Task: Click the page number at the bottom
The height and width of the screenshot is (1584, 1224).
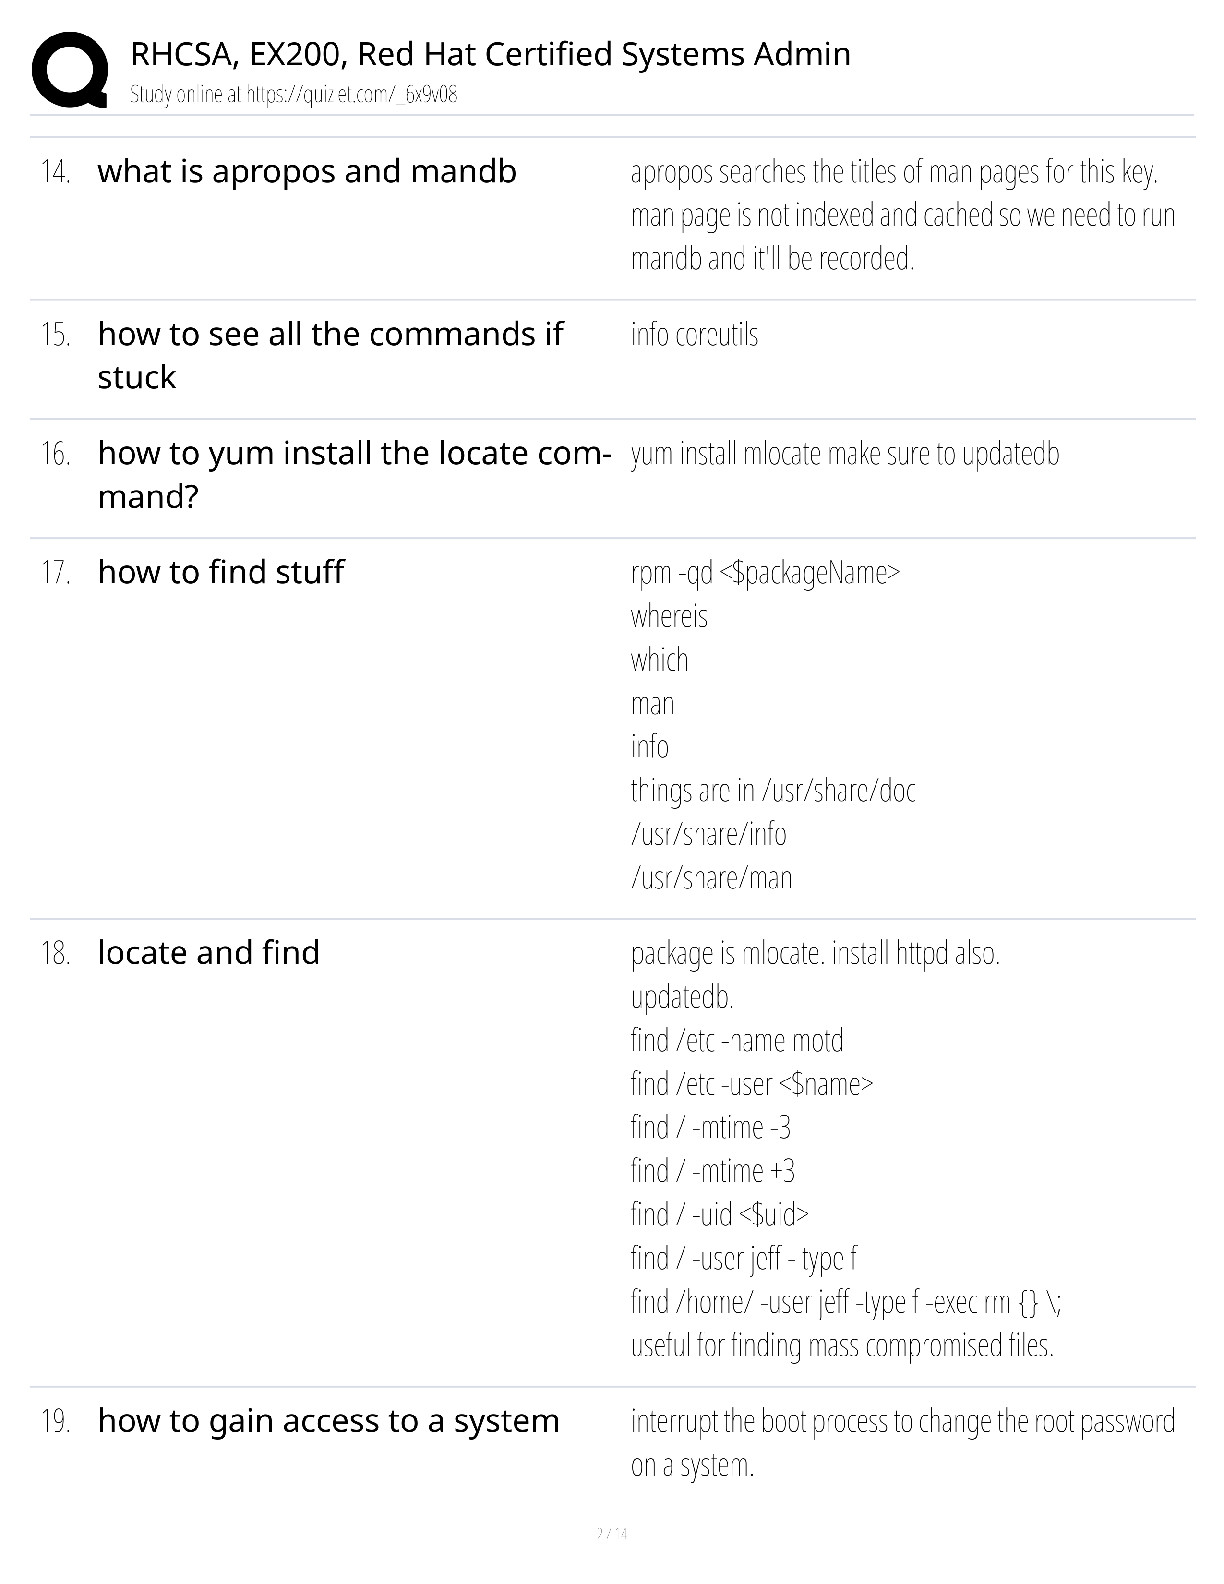Action: 612,1533
